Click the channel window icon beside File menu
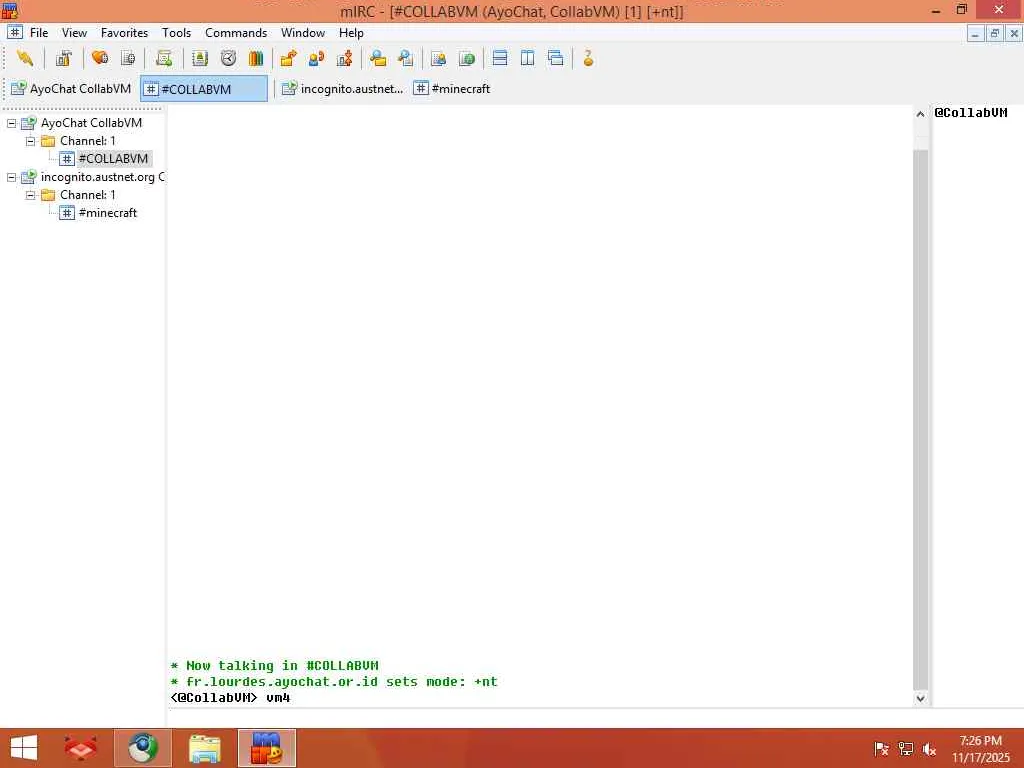 pyautogui.click(x=14, y=32)
